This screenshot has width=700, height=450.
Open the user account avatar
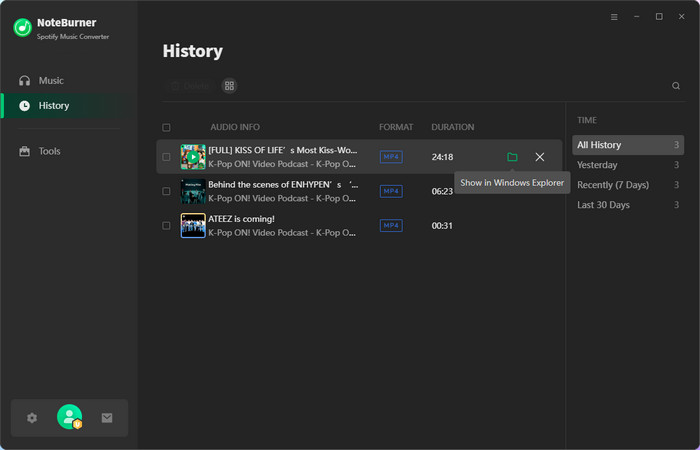(70, 417)
